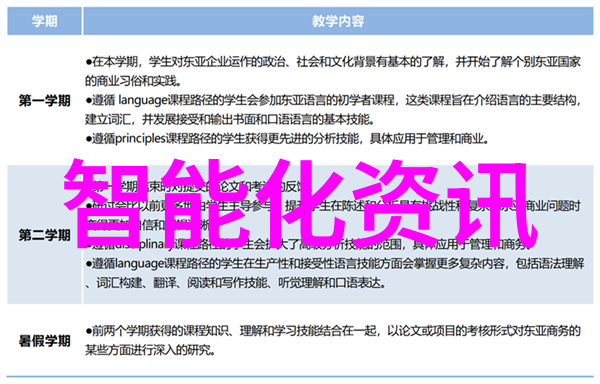Click the magenta character 资 in the watermark
Viewport: 600px width, 384px height.
[x=397, y=203]
